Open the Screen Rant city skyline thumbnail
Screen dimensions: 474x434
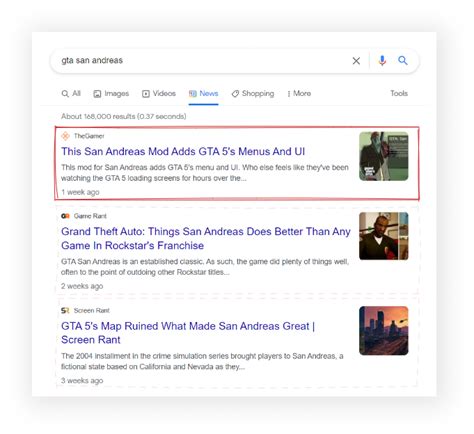pyautogui.click(x=384, y=331)
